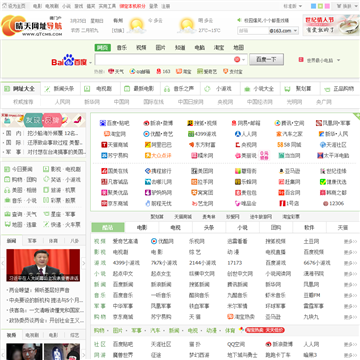Open the 天猫商城 icon link
The width and height of the screenshot is (360, 360).
104,145
